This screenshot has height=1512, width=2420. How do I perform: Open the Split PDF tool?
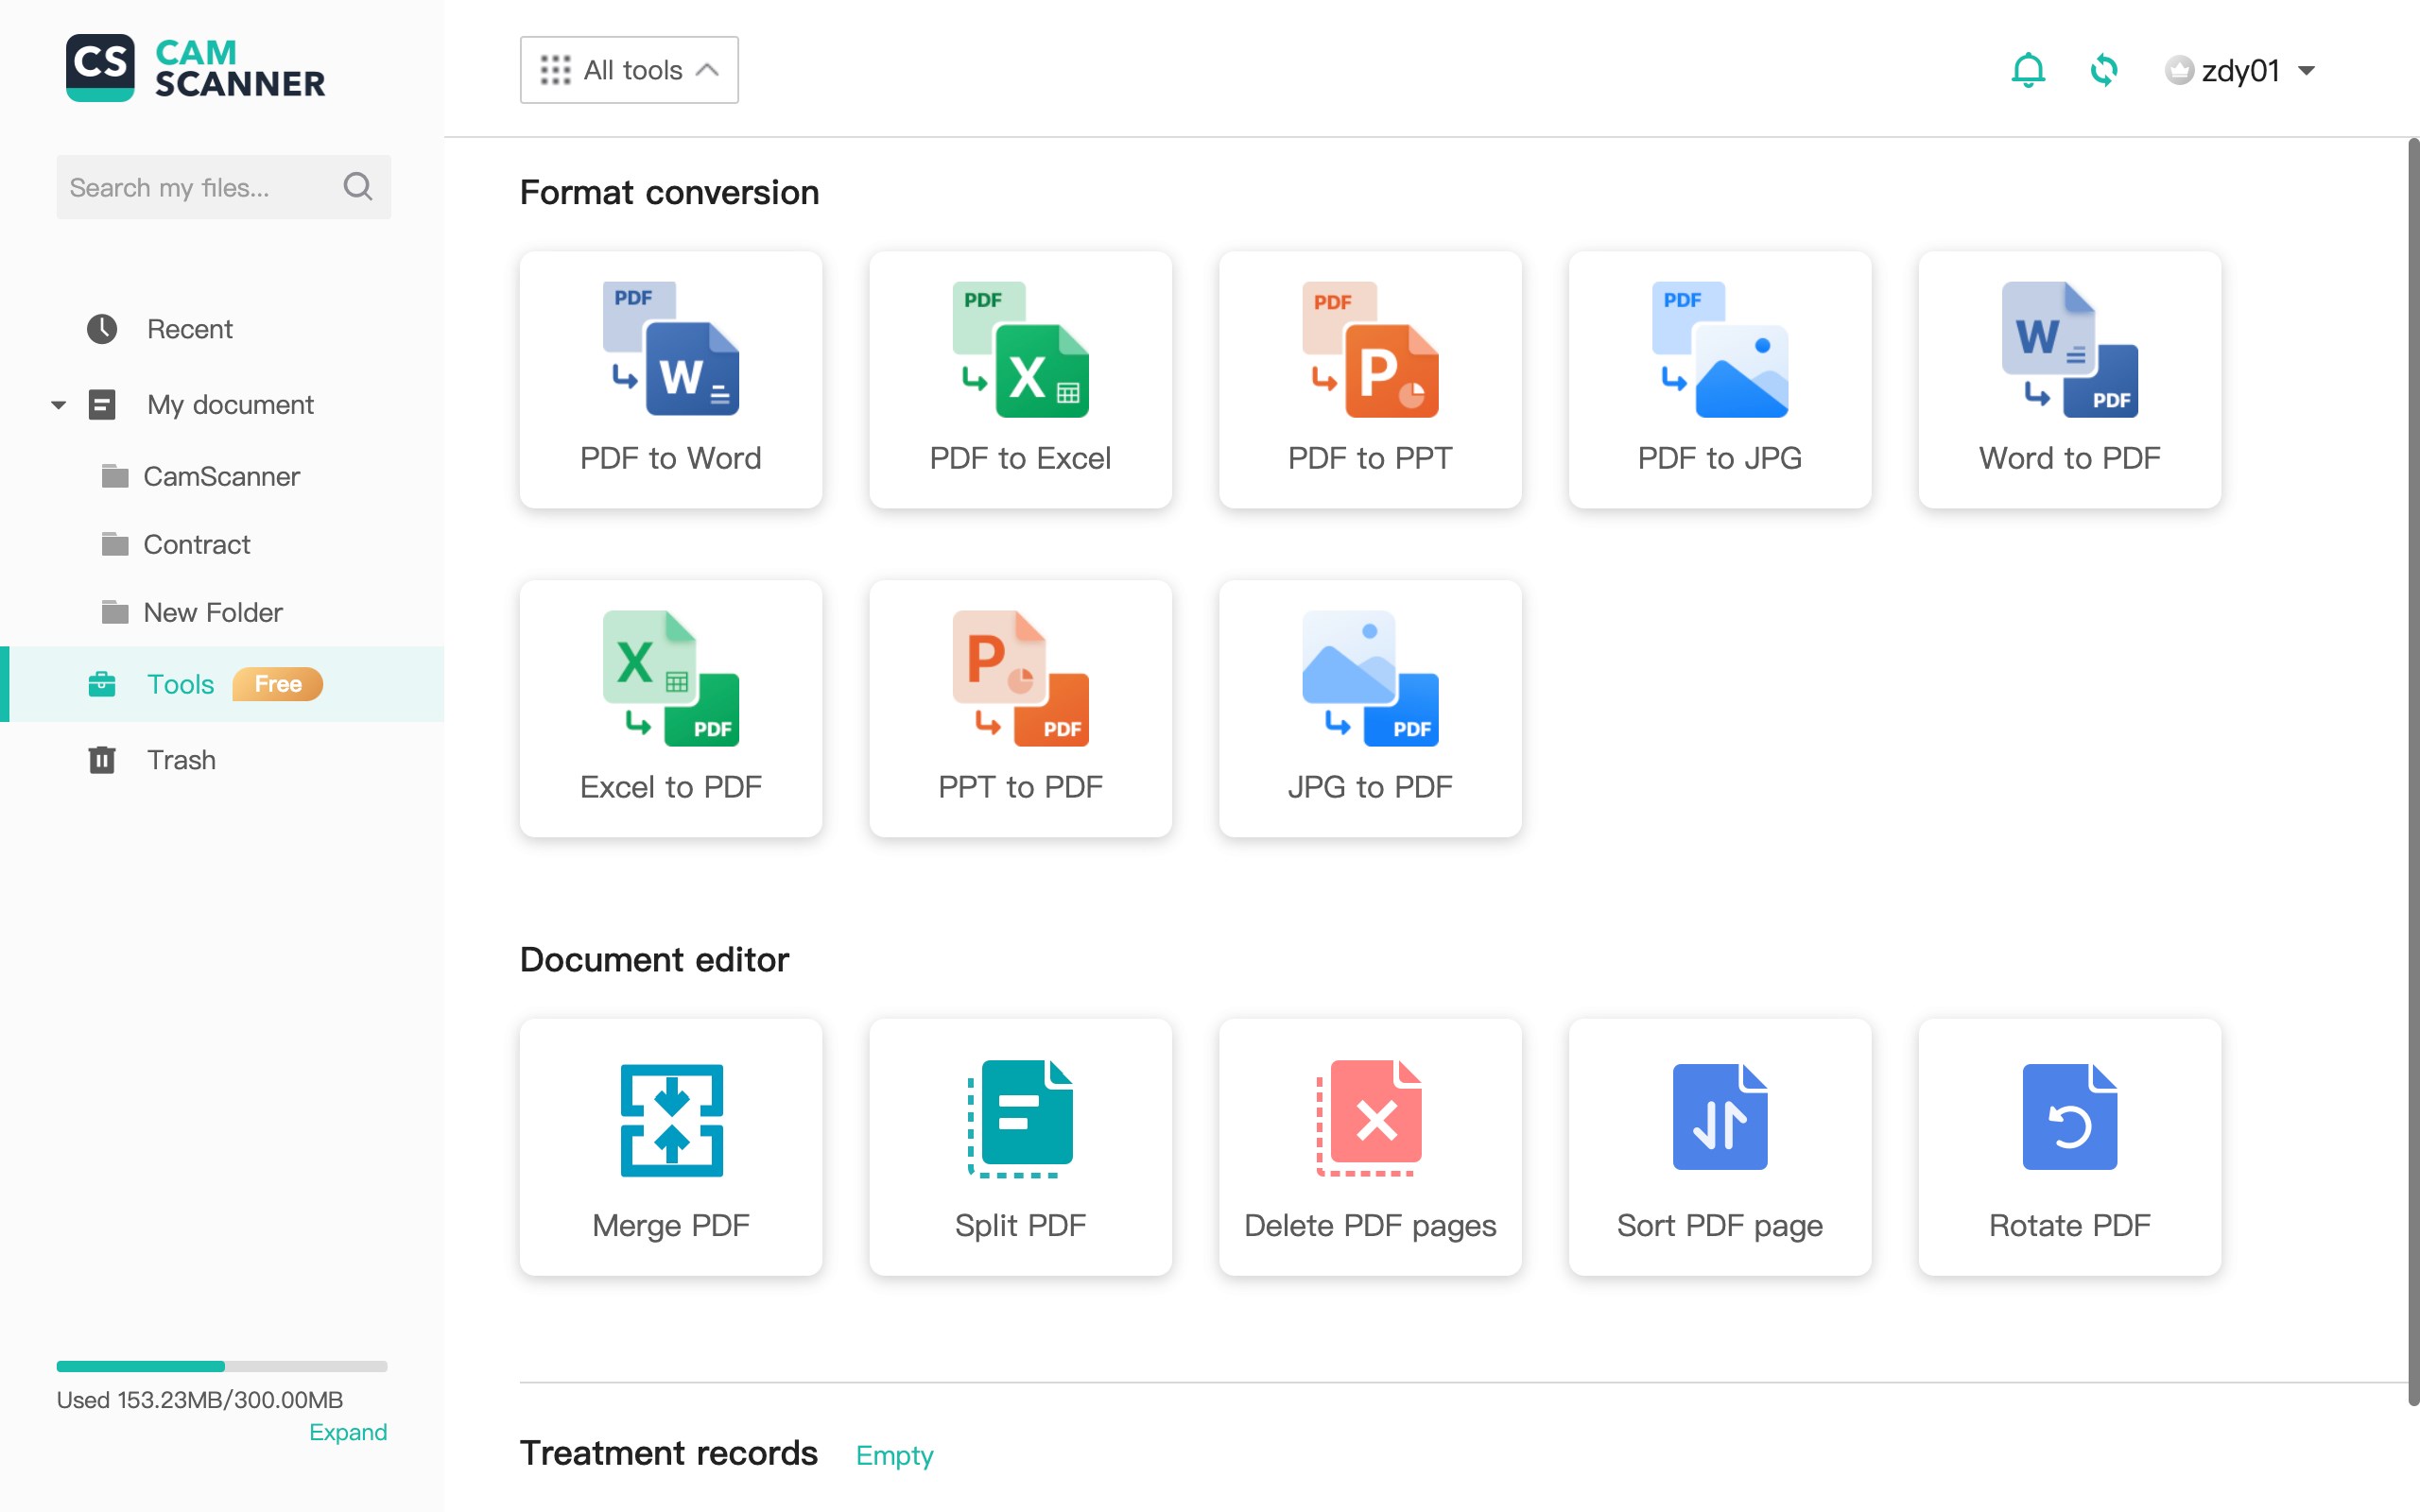pyautogui.click(x=1020, y=1147)
